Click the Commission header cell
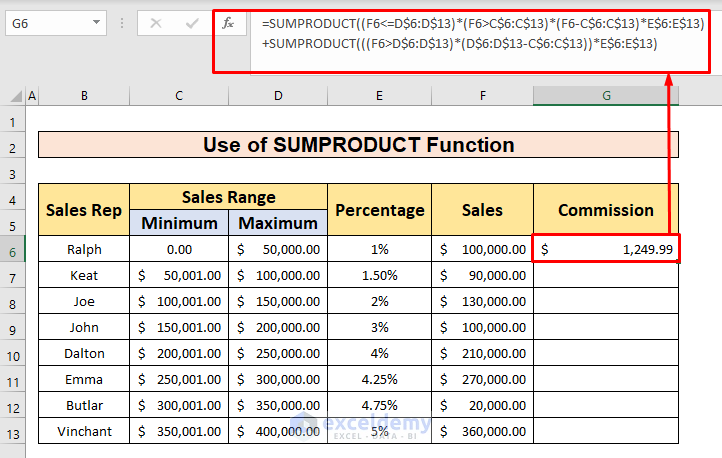 pos(606,210)
